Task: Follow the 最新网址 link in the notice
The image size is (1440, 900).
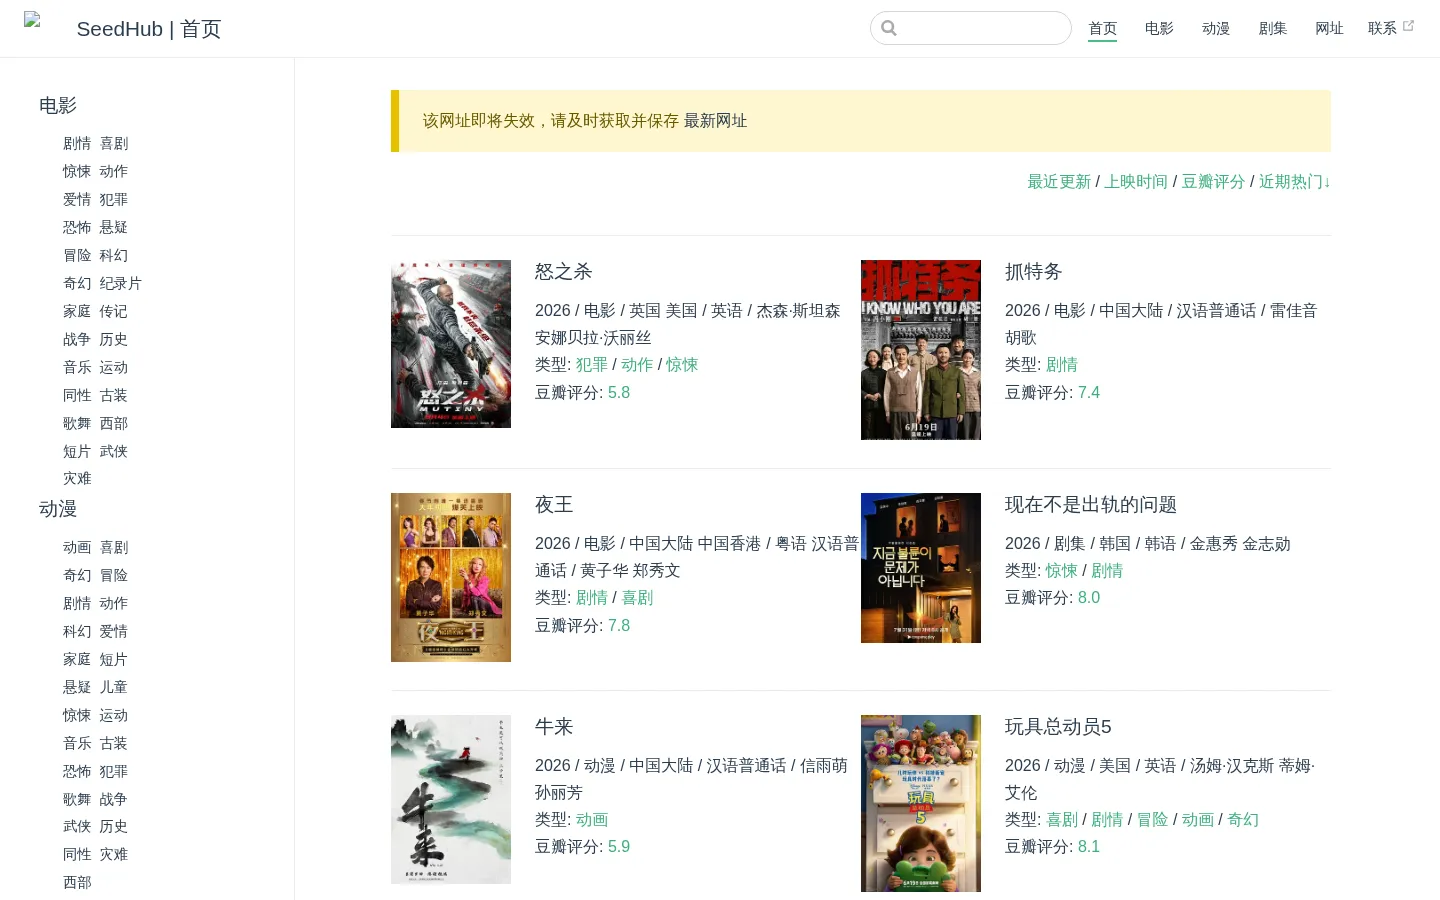Action: (715, 121)
